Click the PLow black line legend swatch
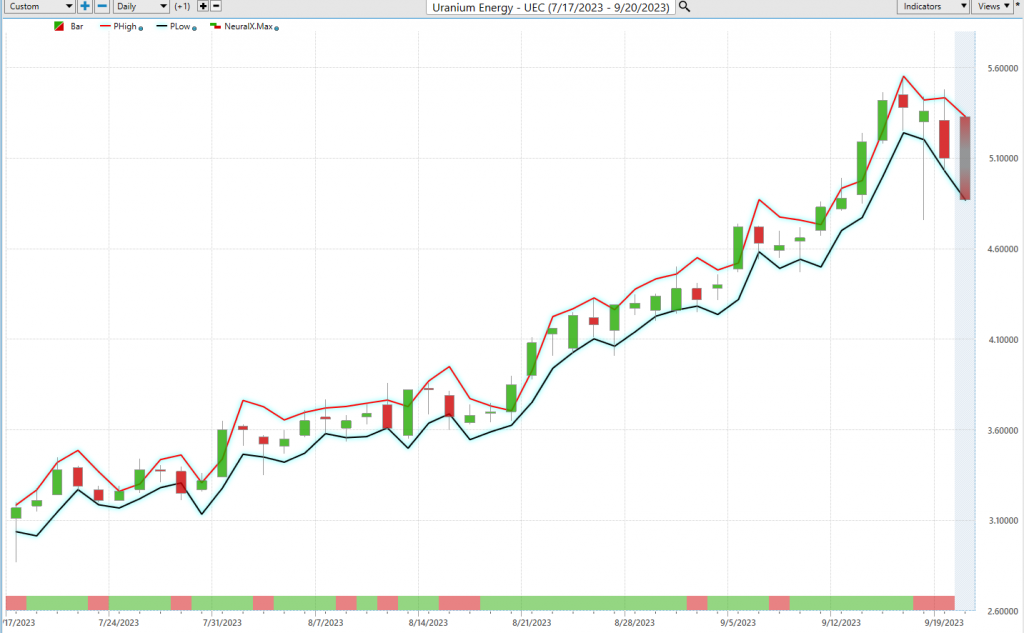The height and width of the screenshot is (633, 1024). pyautogui.click(x=162, y=27)
